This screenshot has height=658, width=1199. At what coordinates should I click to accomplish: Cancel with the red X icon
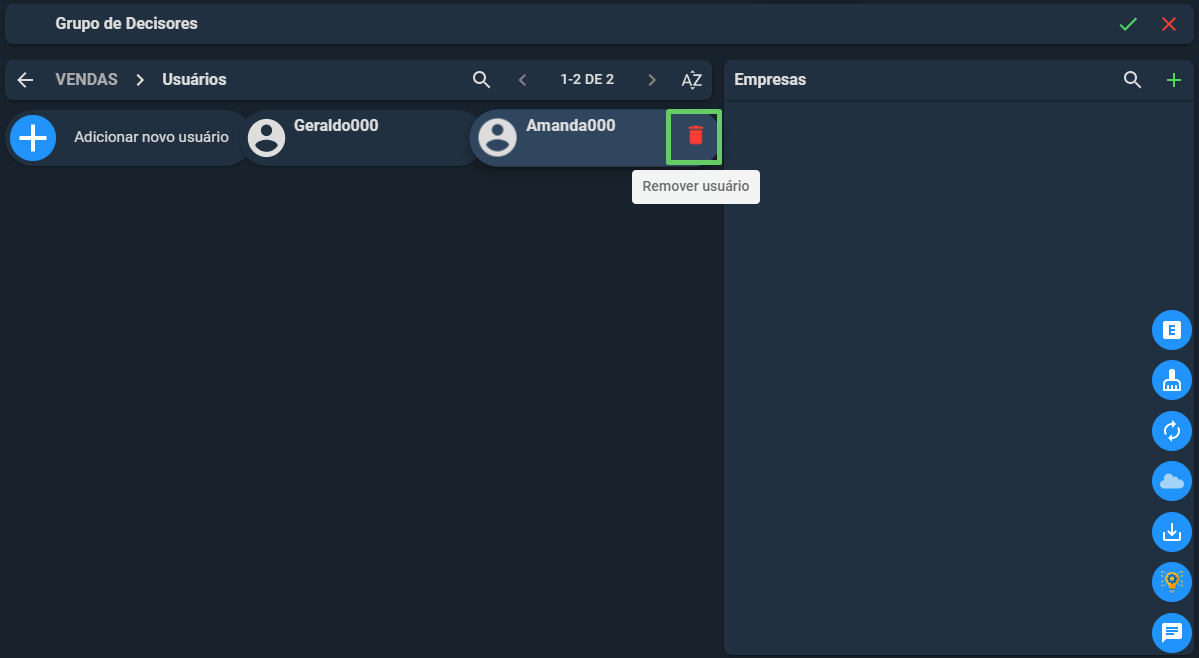1168,24
